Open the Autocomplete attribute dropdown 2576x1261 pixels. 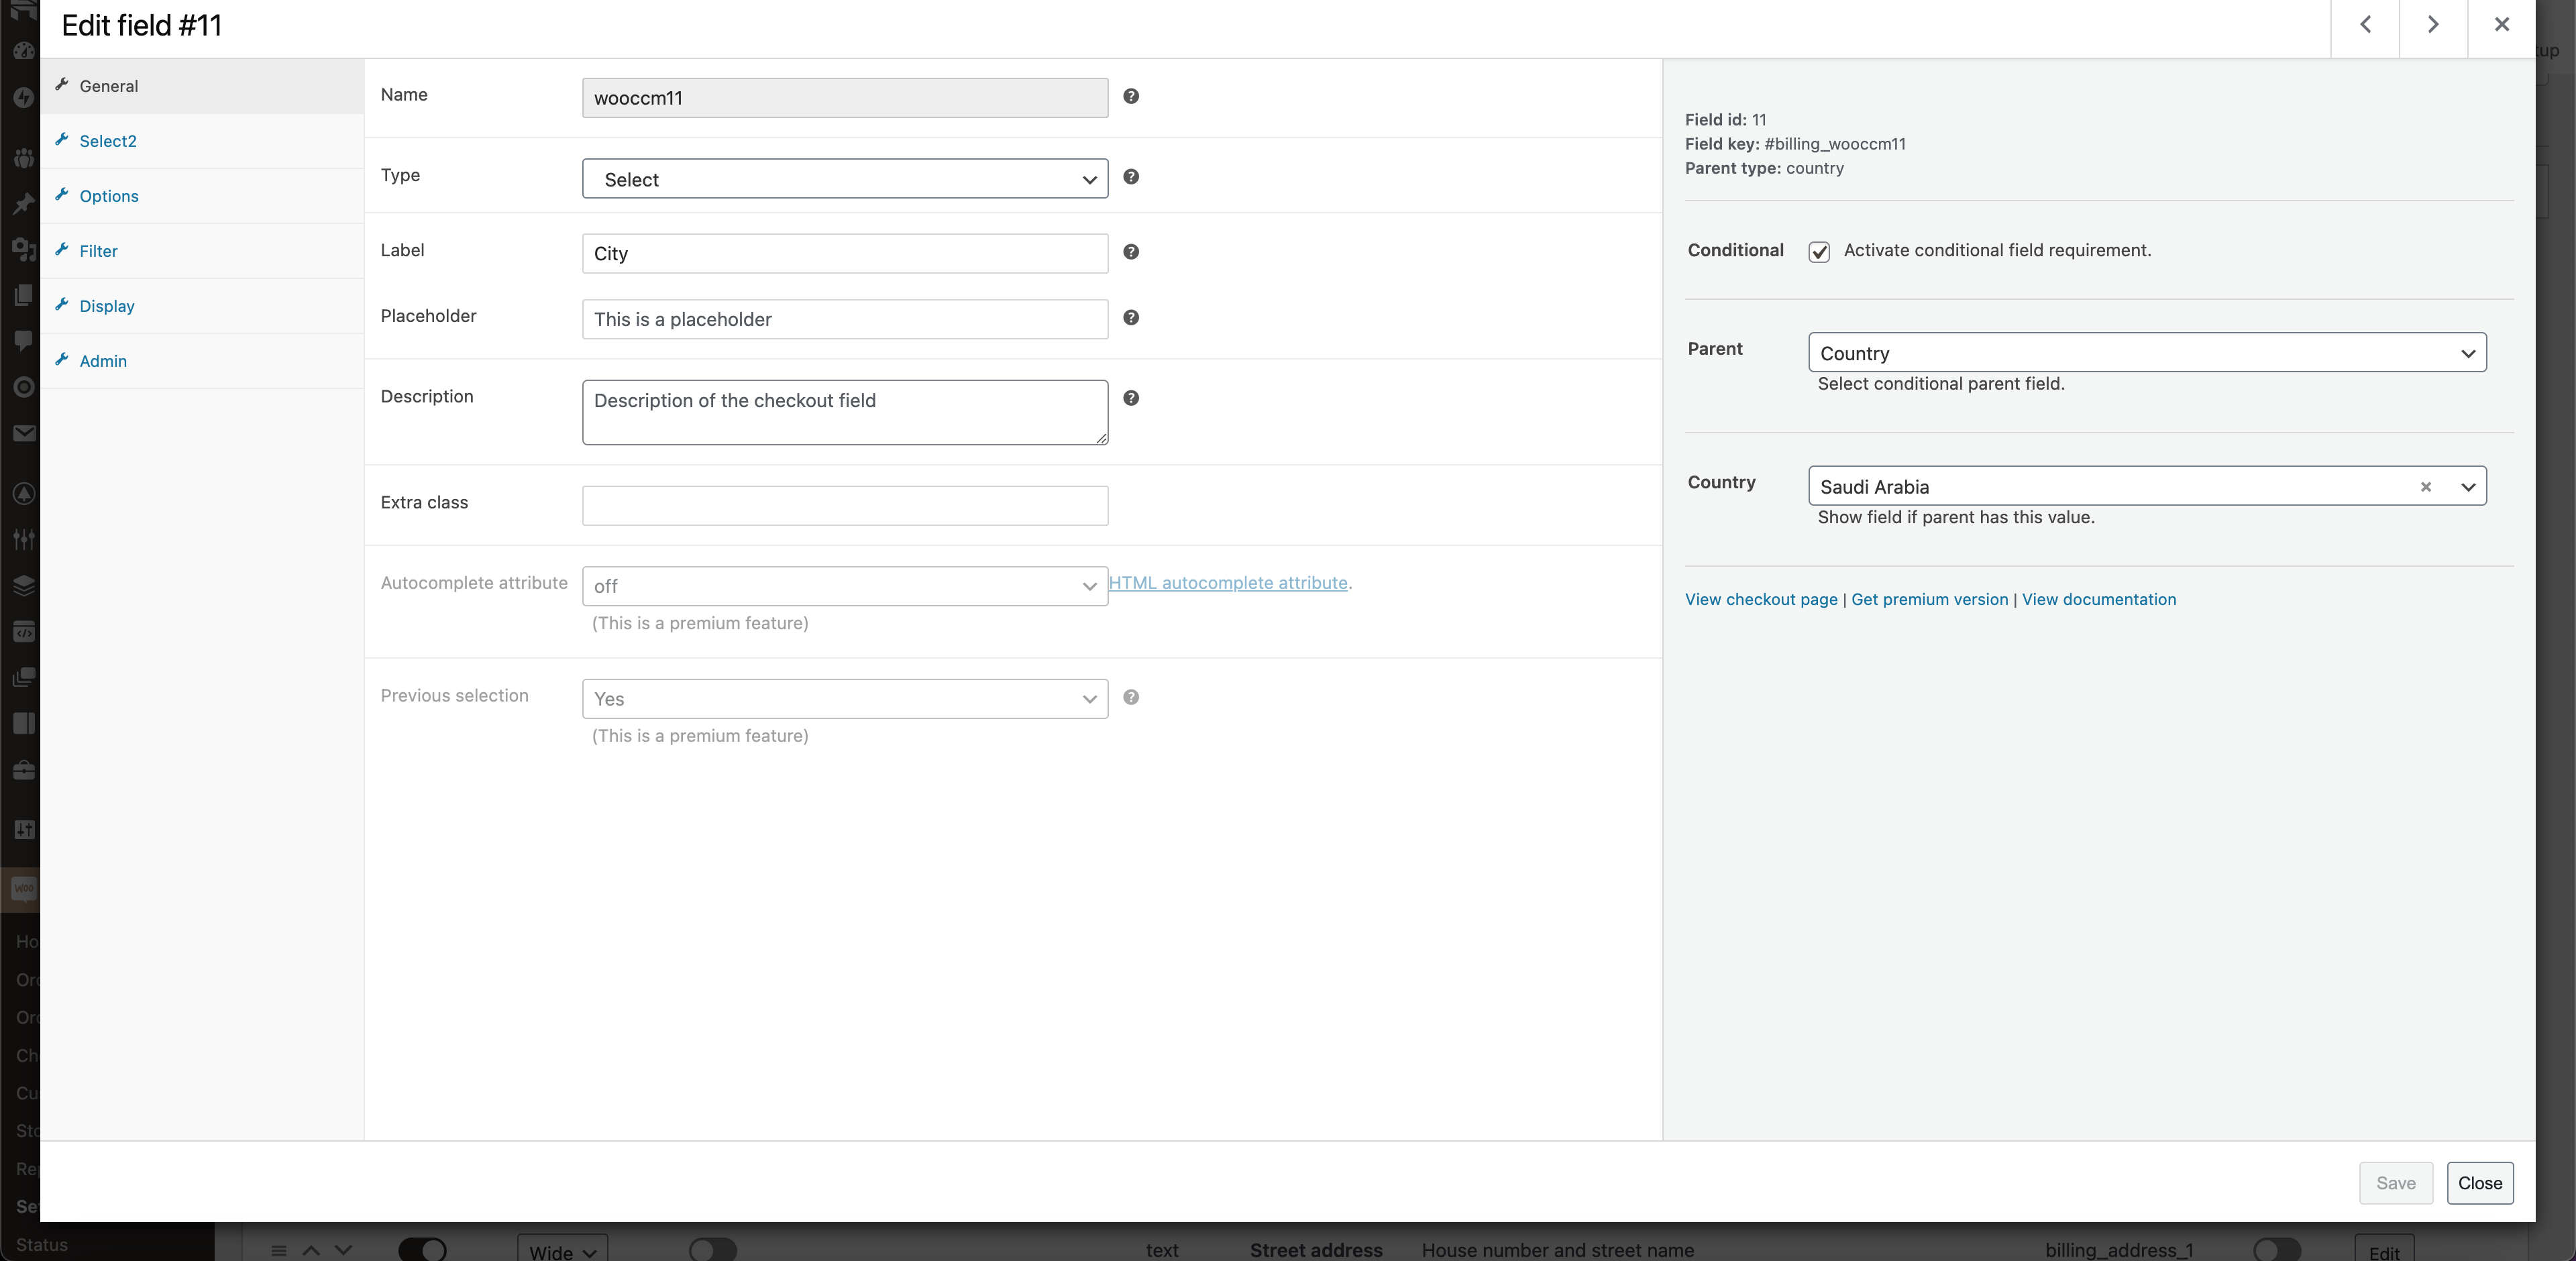pos(845,586)
